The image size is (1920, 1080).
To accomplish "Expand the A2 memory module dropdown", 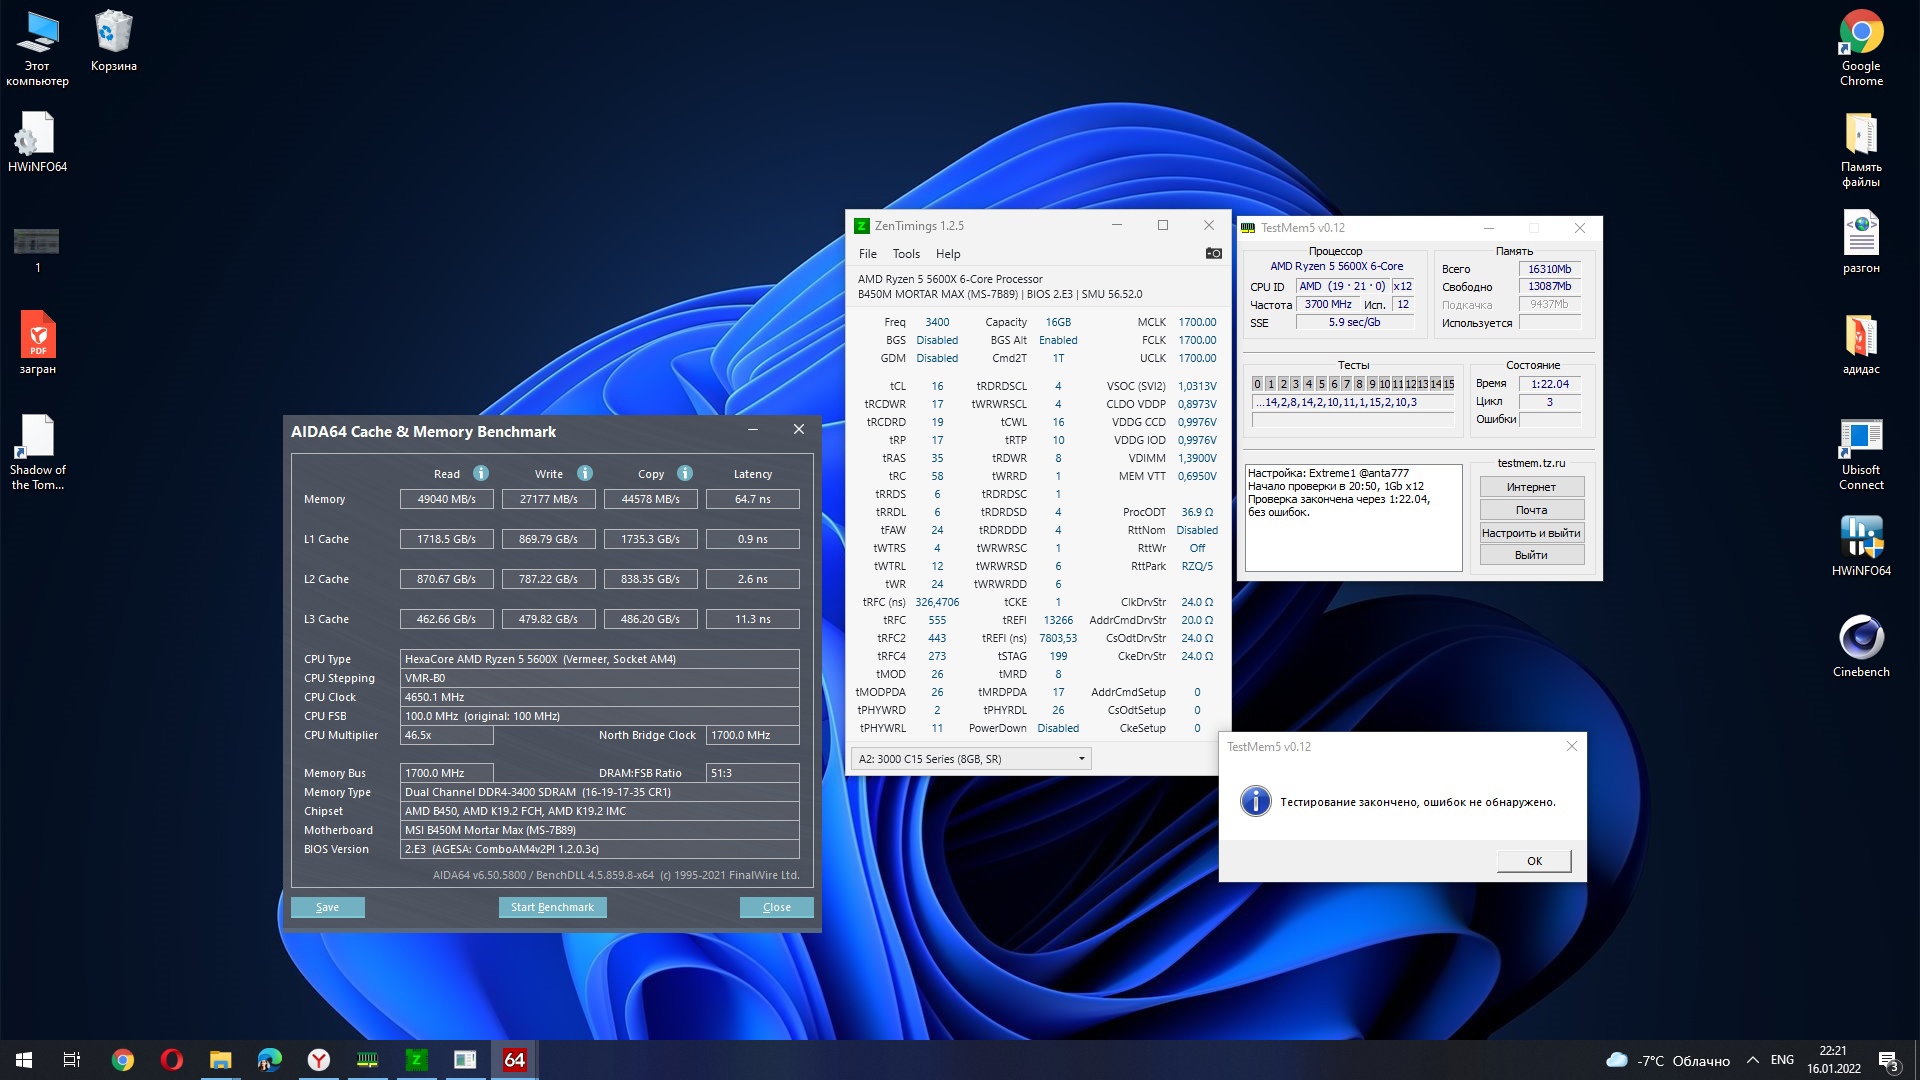I will click(1081, 759).
